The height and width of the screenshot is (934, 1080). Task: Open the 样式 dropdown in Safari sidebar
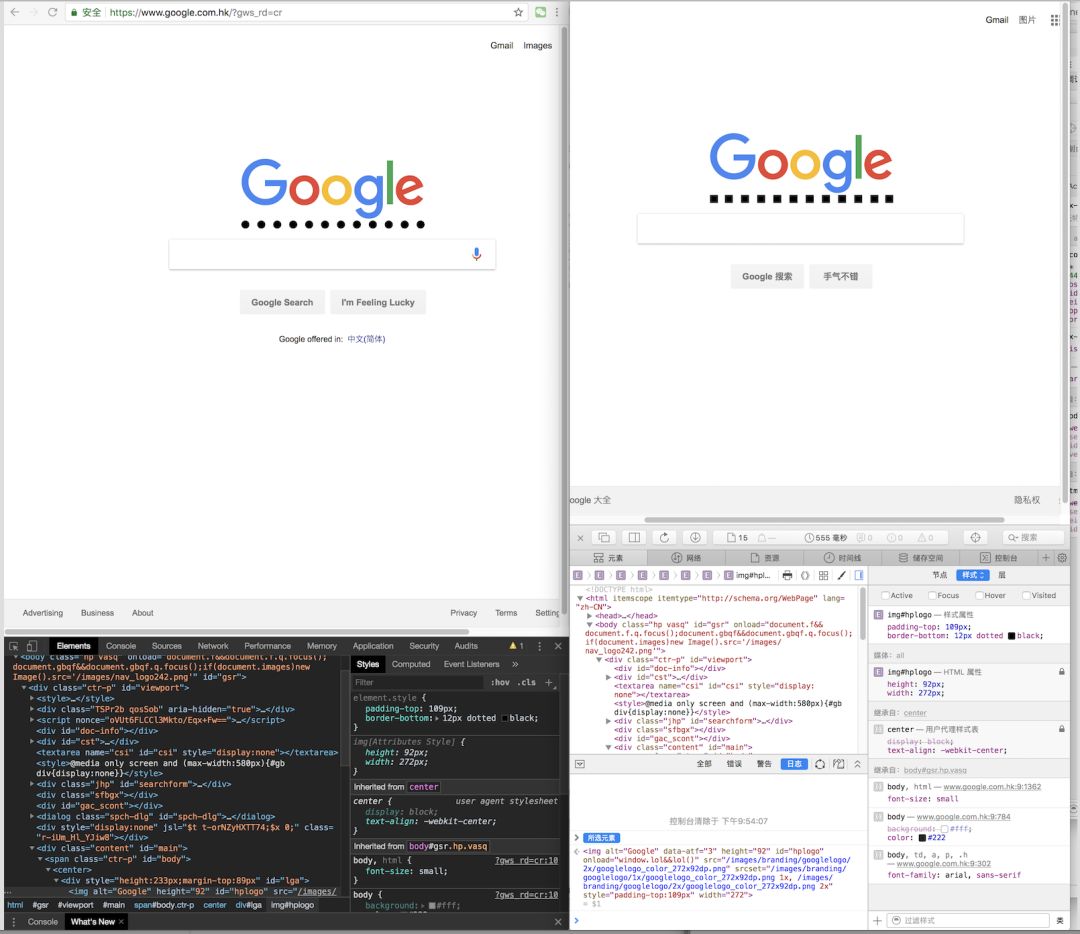pos(973,575)
